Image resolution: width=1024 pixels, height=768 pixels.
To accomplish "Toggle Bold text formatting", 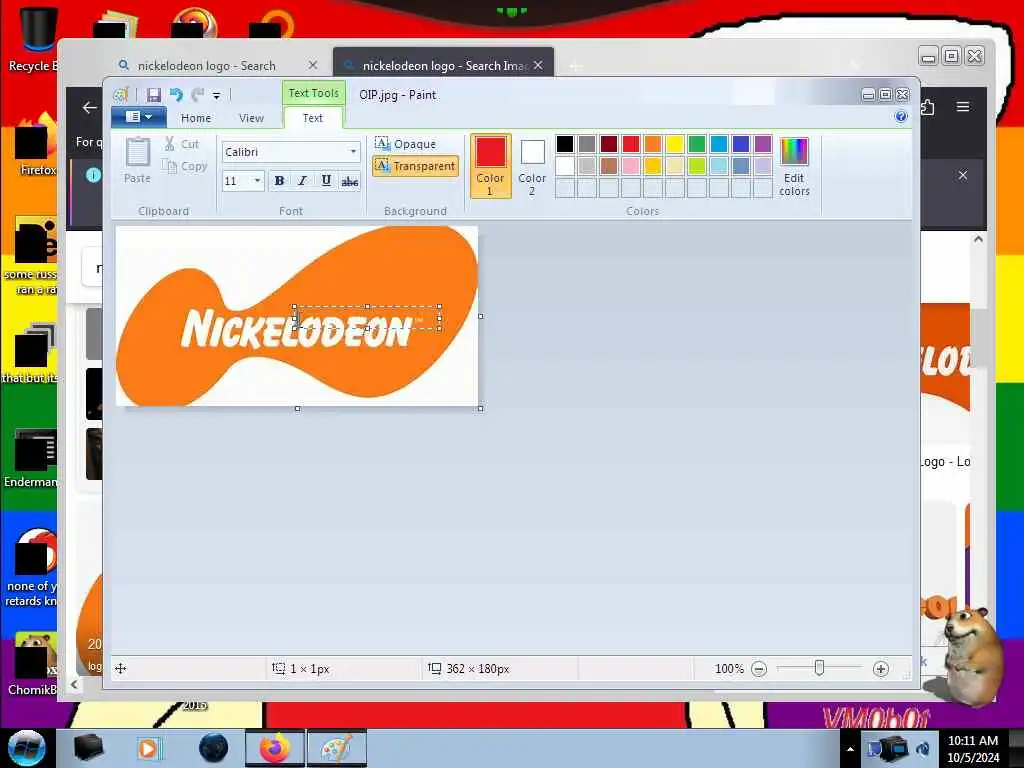I will (279, 181).
